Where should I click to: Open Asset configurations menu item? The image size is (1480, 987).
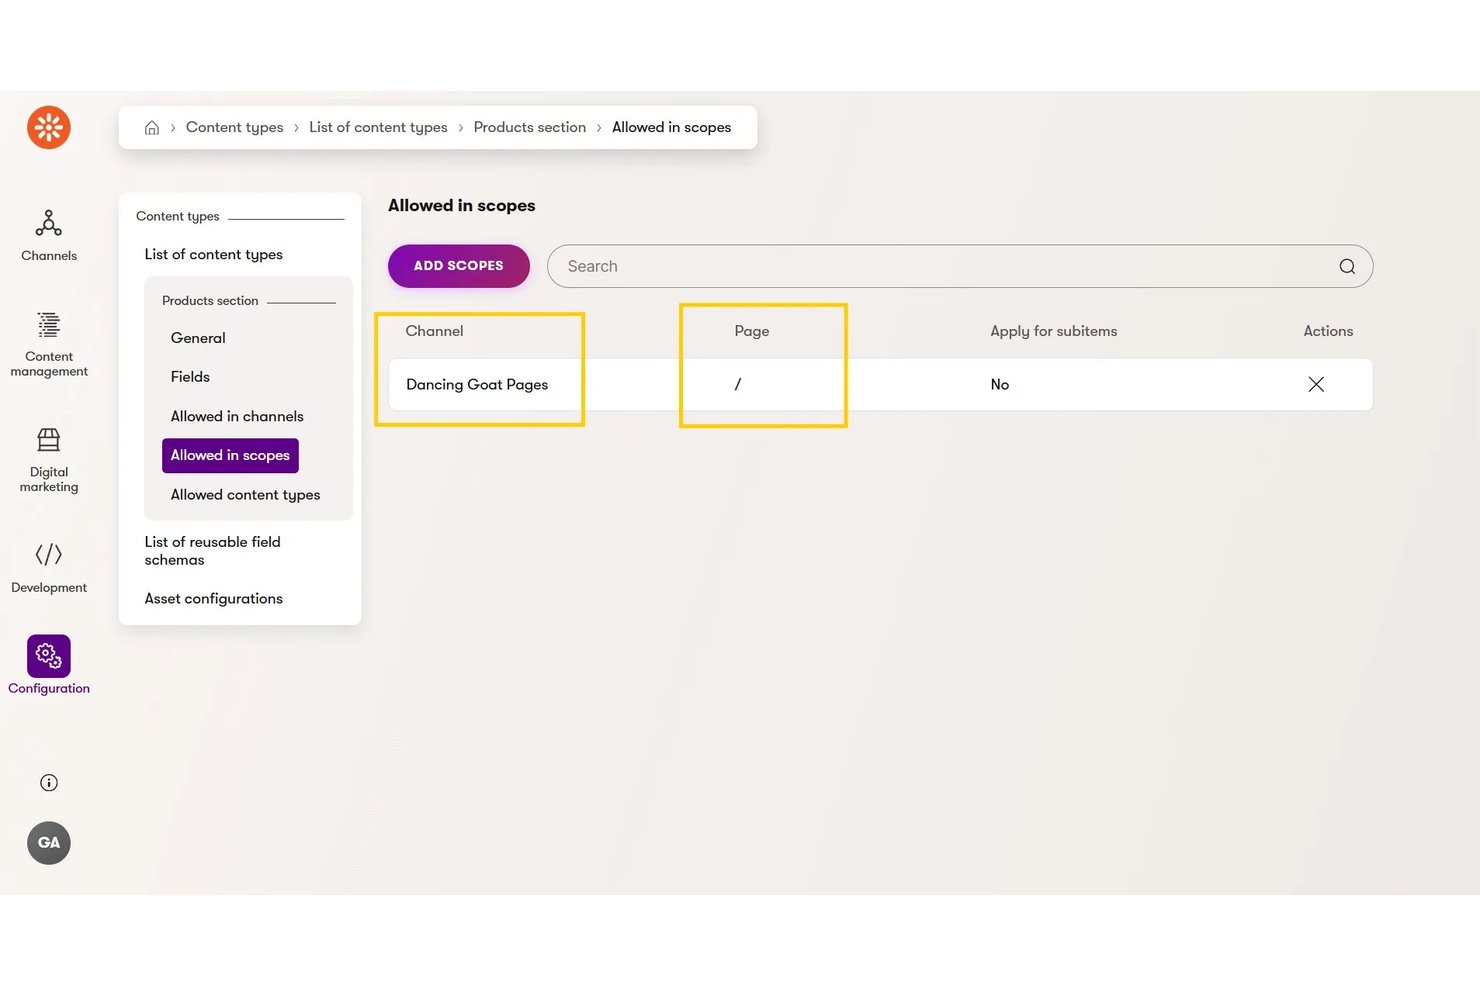point(214,599)
